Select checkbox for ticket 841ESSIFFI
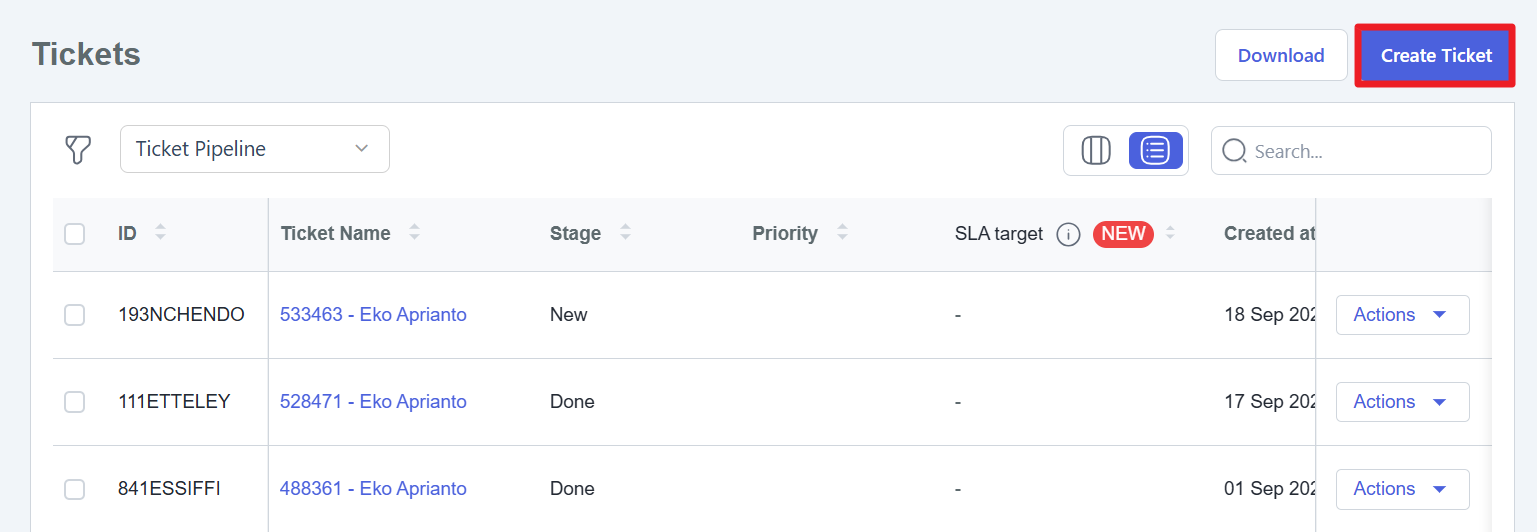The width and height of the screenshot is (1537, 532). click(75, 489)
